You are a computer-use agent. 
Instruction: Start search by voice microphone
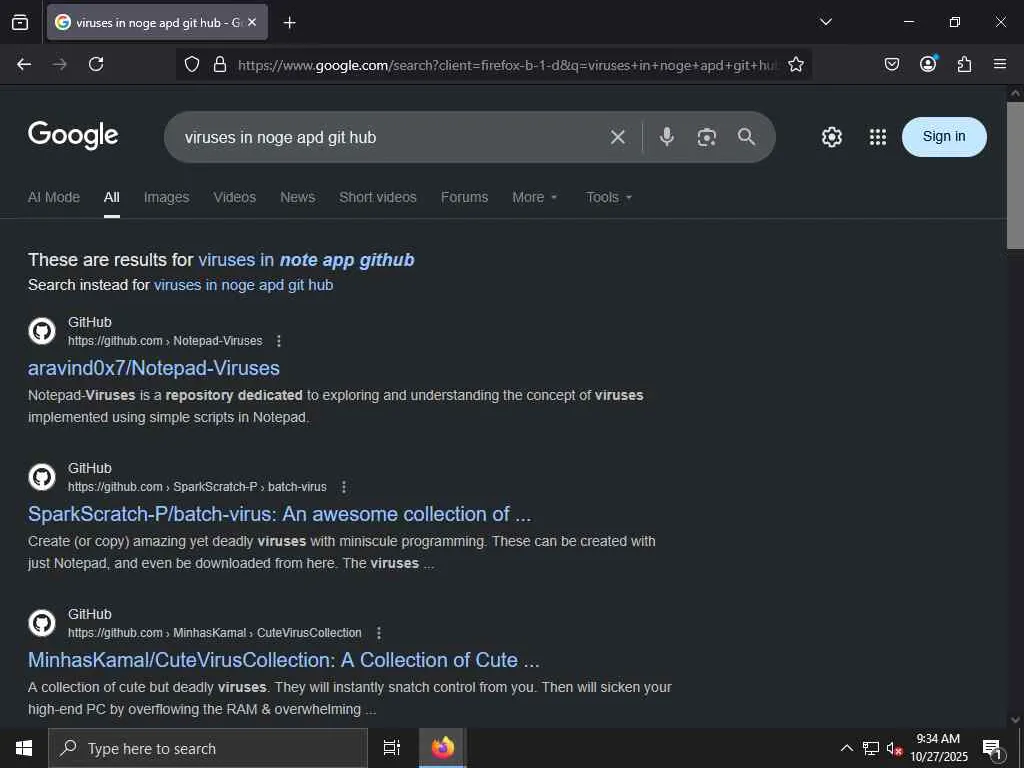666,137
